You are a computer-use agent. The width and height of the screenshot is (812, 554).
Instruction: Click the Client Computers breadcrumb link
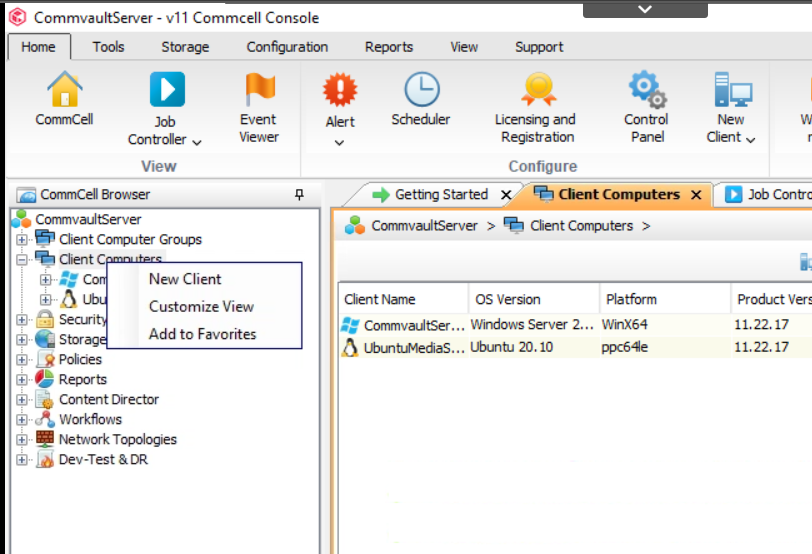click(x=581, y=226)
